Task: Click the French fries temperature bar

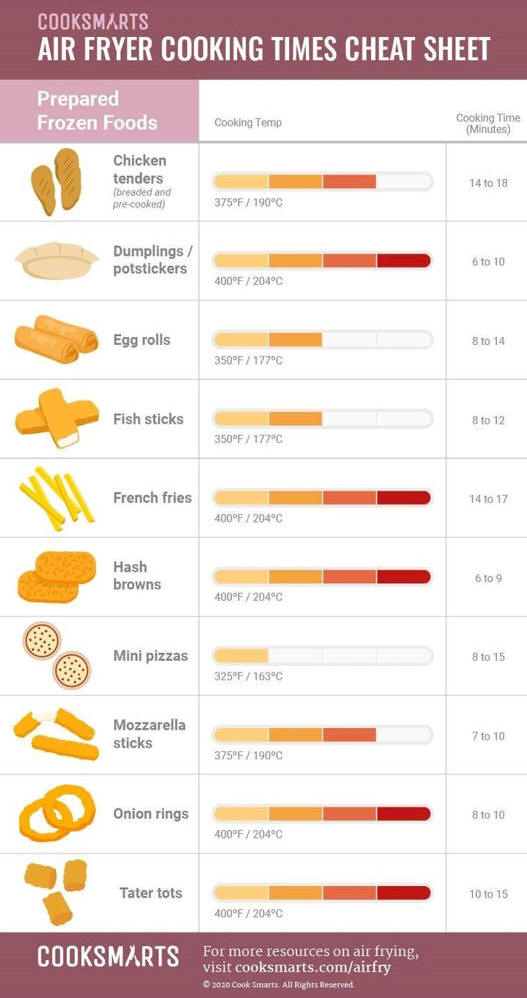Action: tap(322, 498)
